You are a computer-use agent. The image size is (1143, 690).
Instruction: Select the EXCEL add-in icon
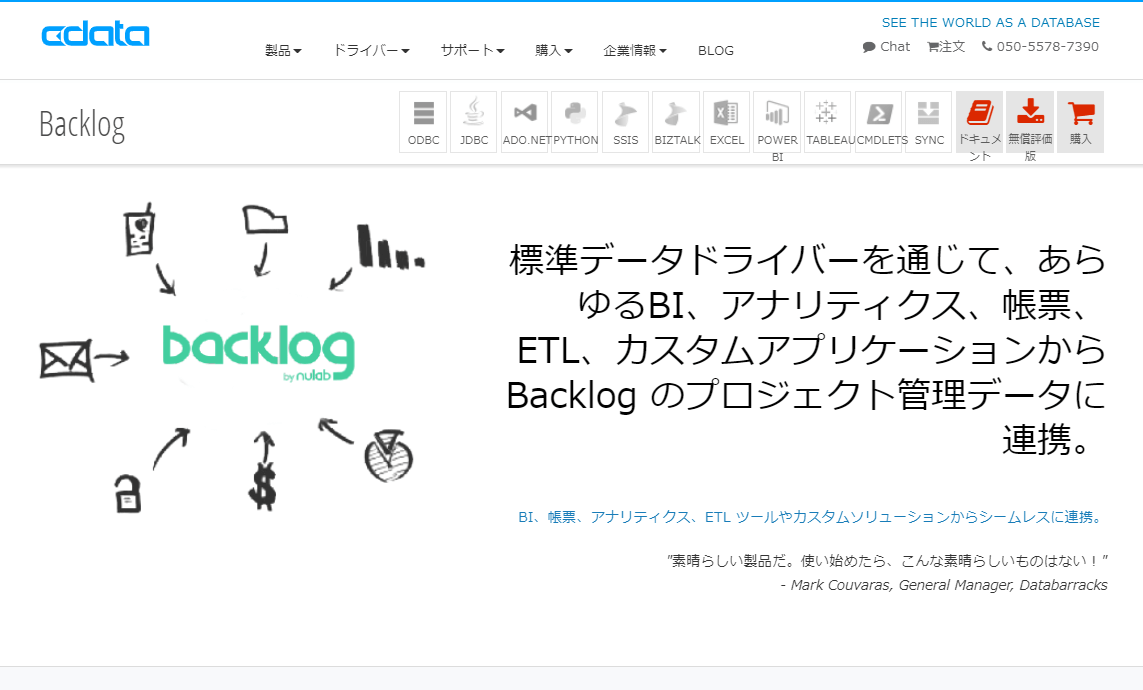[x=726, y=119]
